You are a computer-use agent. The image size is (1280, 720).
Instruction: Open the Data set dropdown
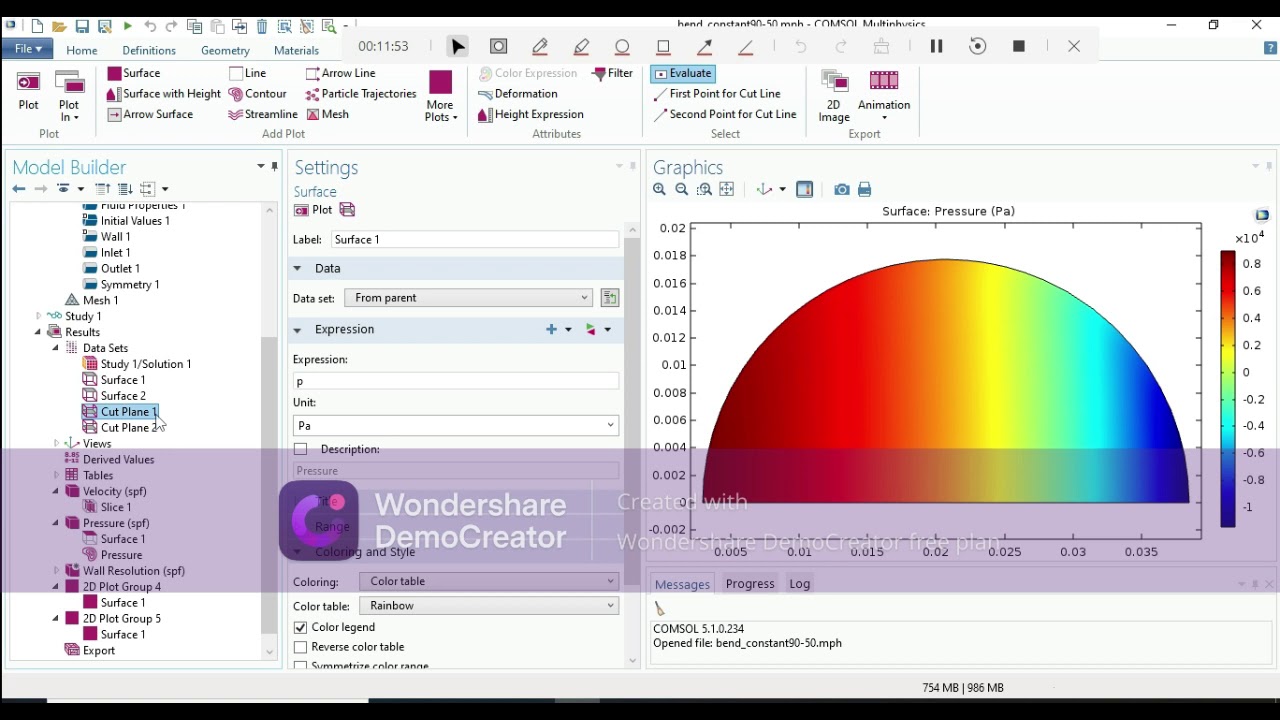469,298
